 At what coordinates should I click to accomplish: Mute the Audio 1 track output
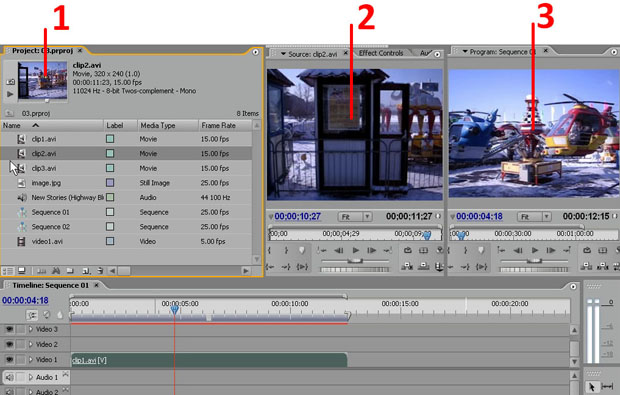(9, 377)
